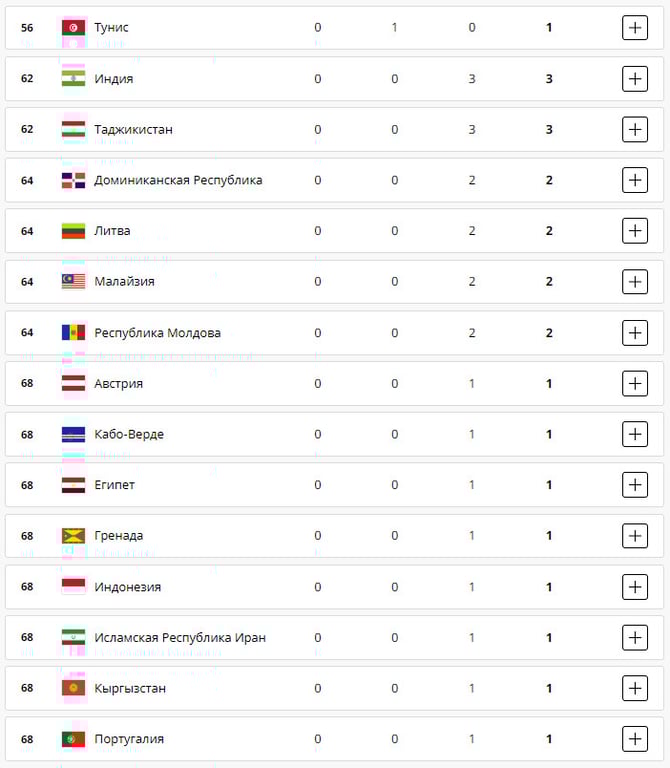This screenshot has height=768, width=670.
Task: Click the Tunisia flag icon
Action: click(73, 28)
